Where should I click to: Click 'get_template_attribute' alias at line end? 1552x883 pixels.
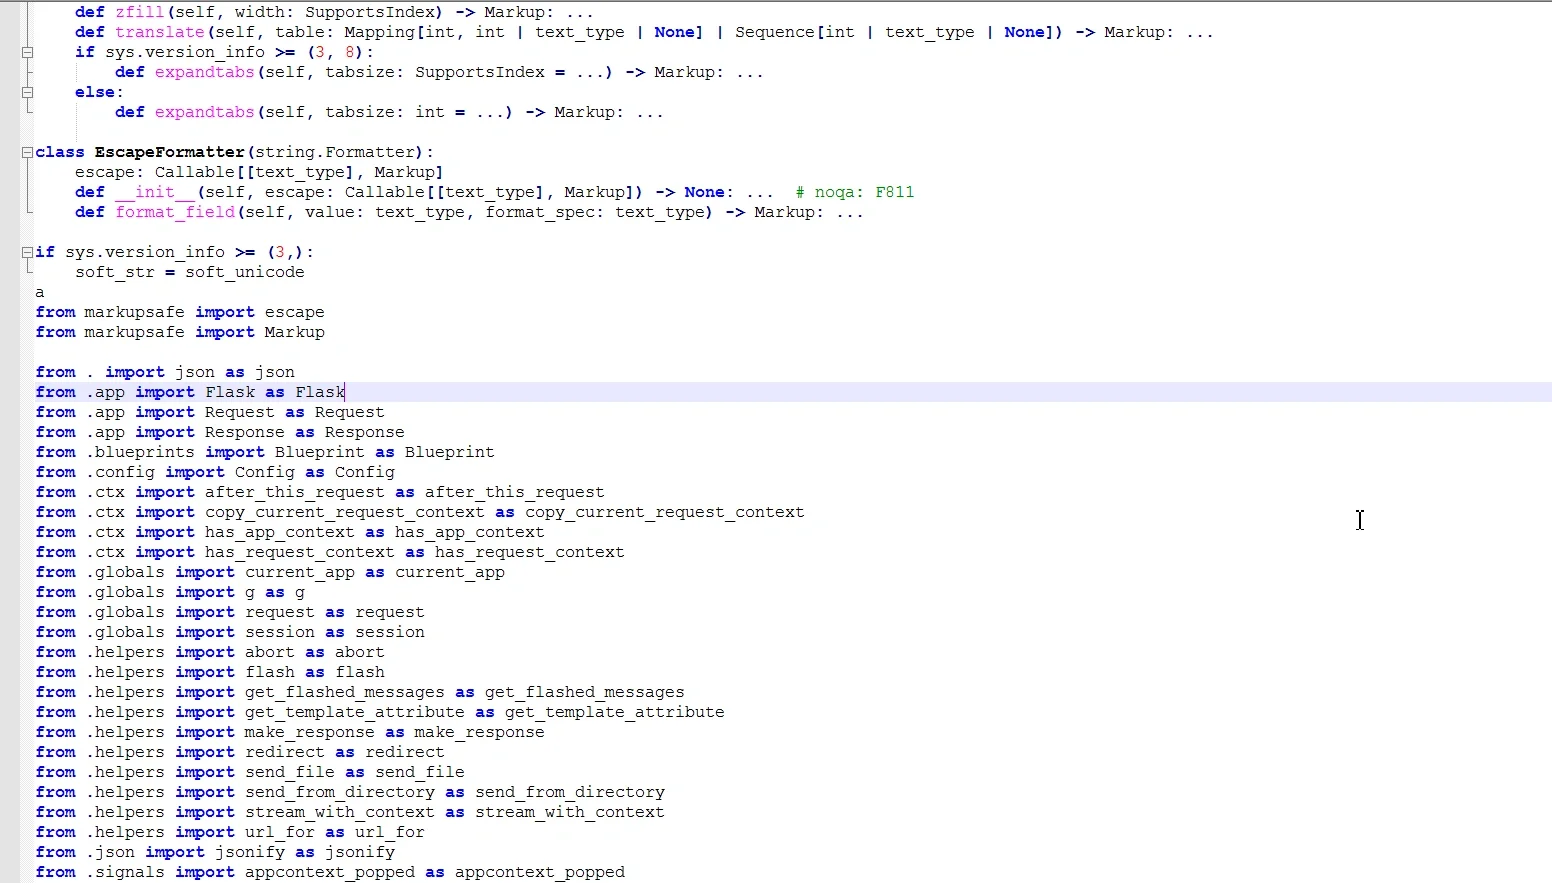[614, 712]
